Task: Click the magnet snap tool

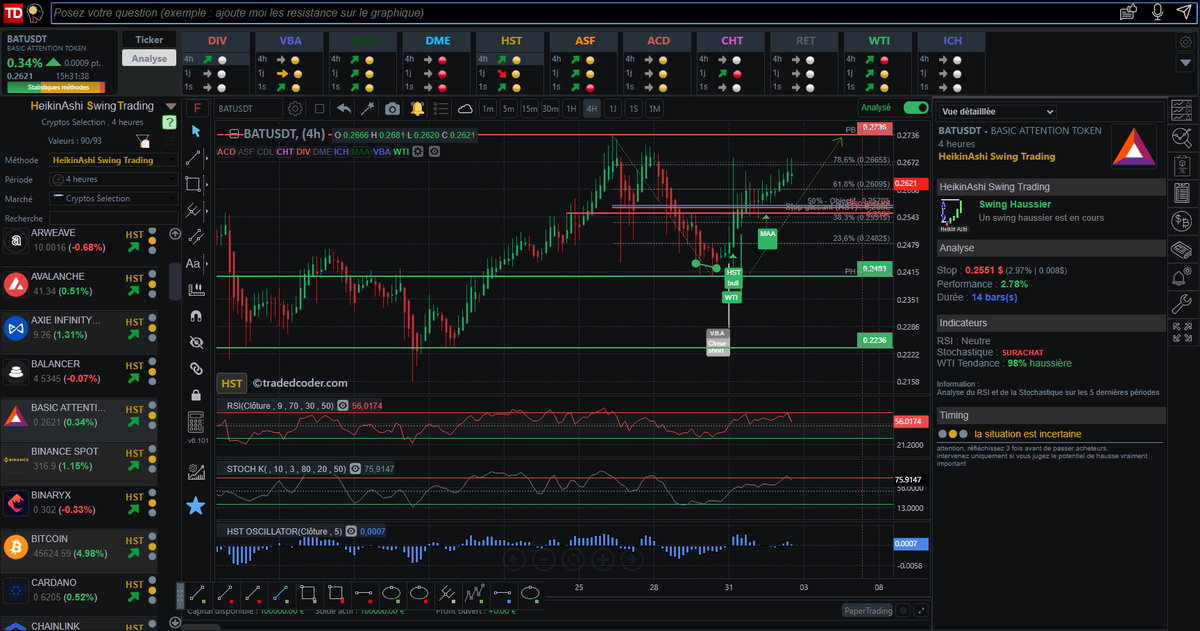Action: 195,316
